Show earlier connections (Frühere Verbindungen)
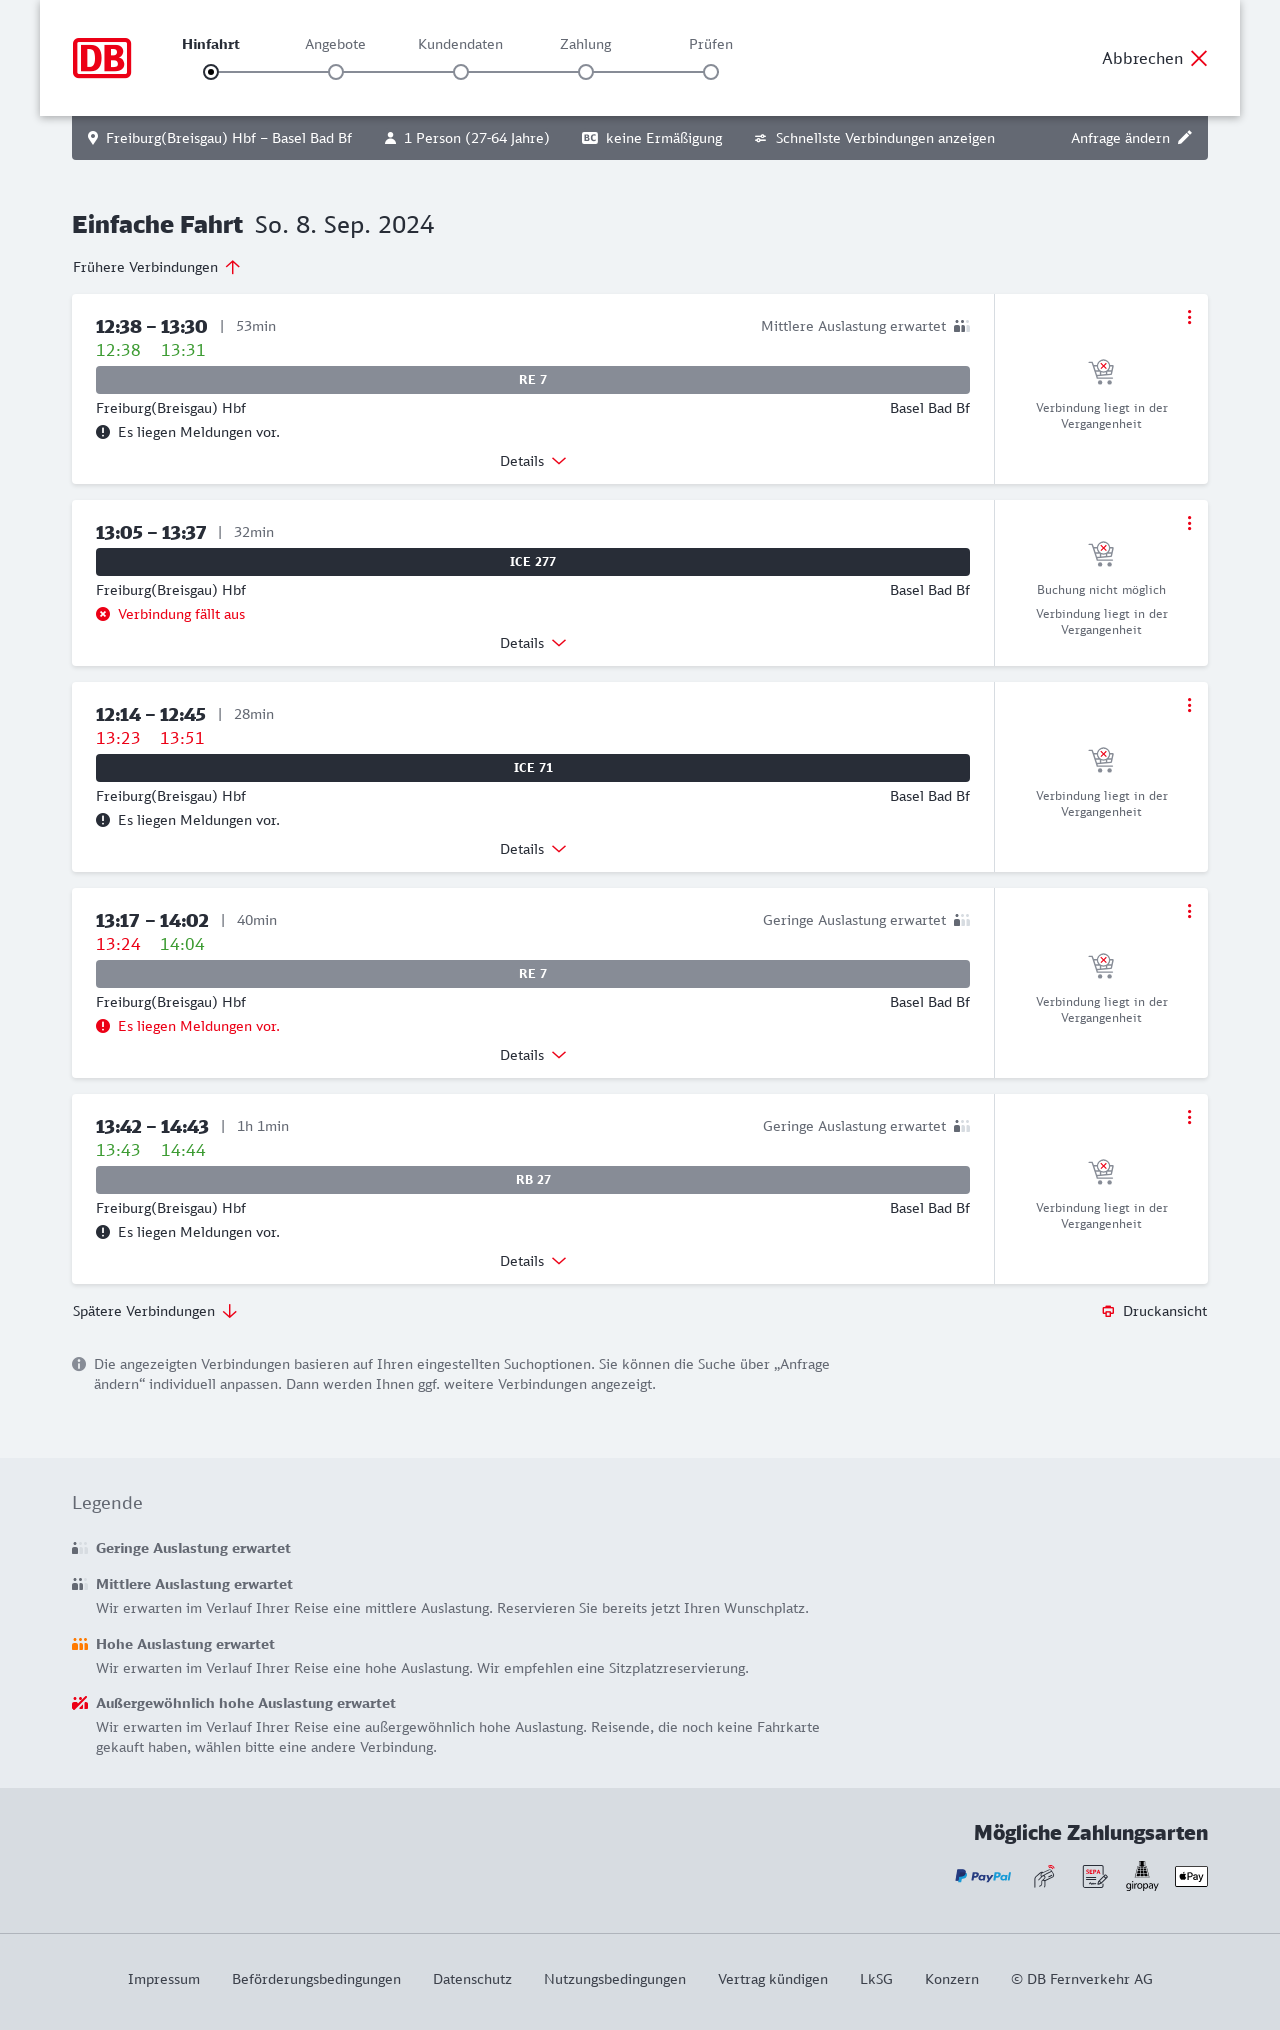 [157, 267]
